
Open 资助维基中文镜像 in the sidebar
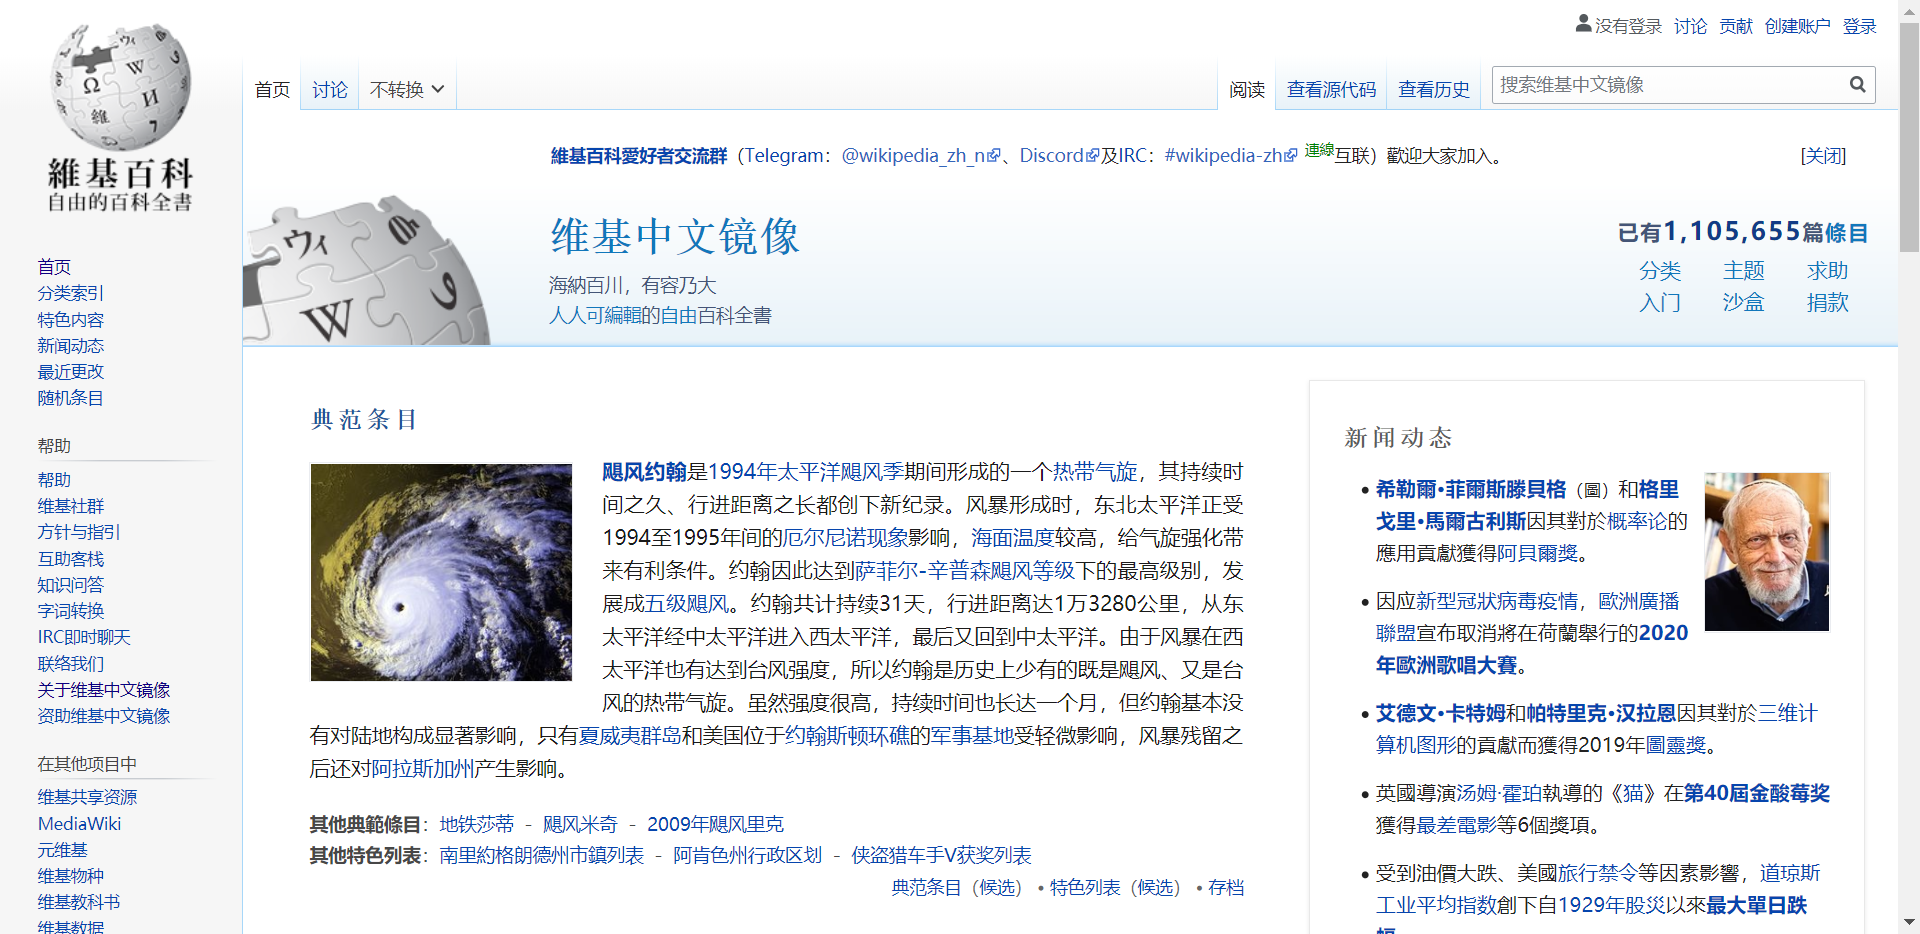pos(104,716)
